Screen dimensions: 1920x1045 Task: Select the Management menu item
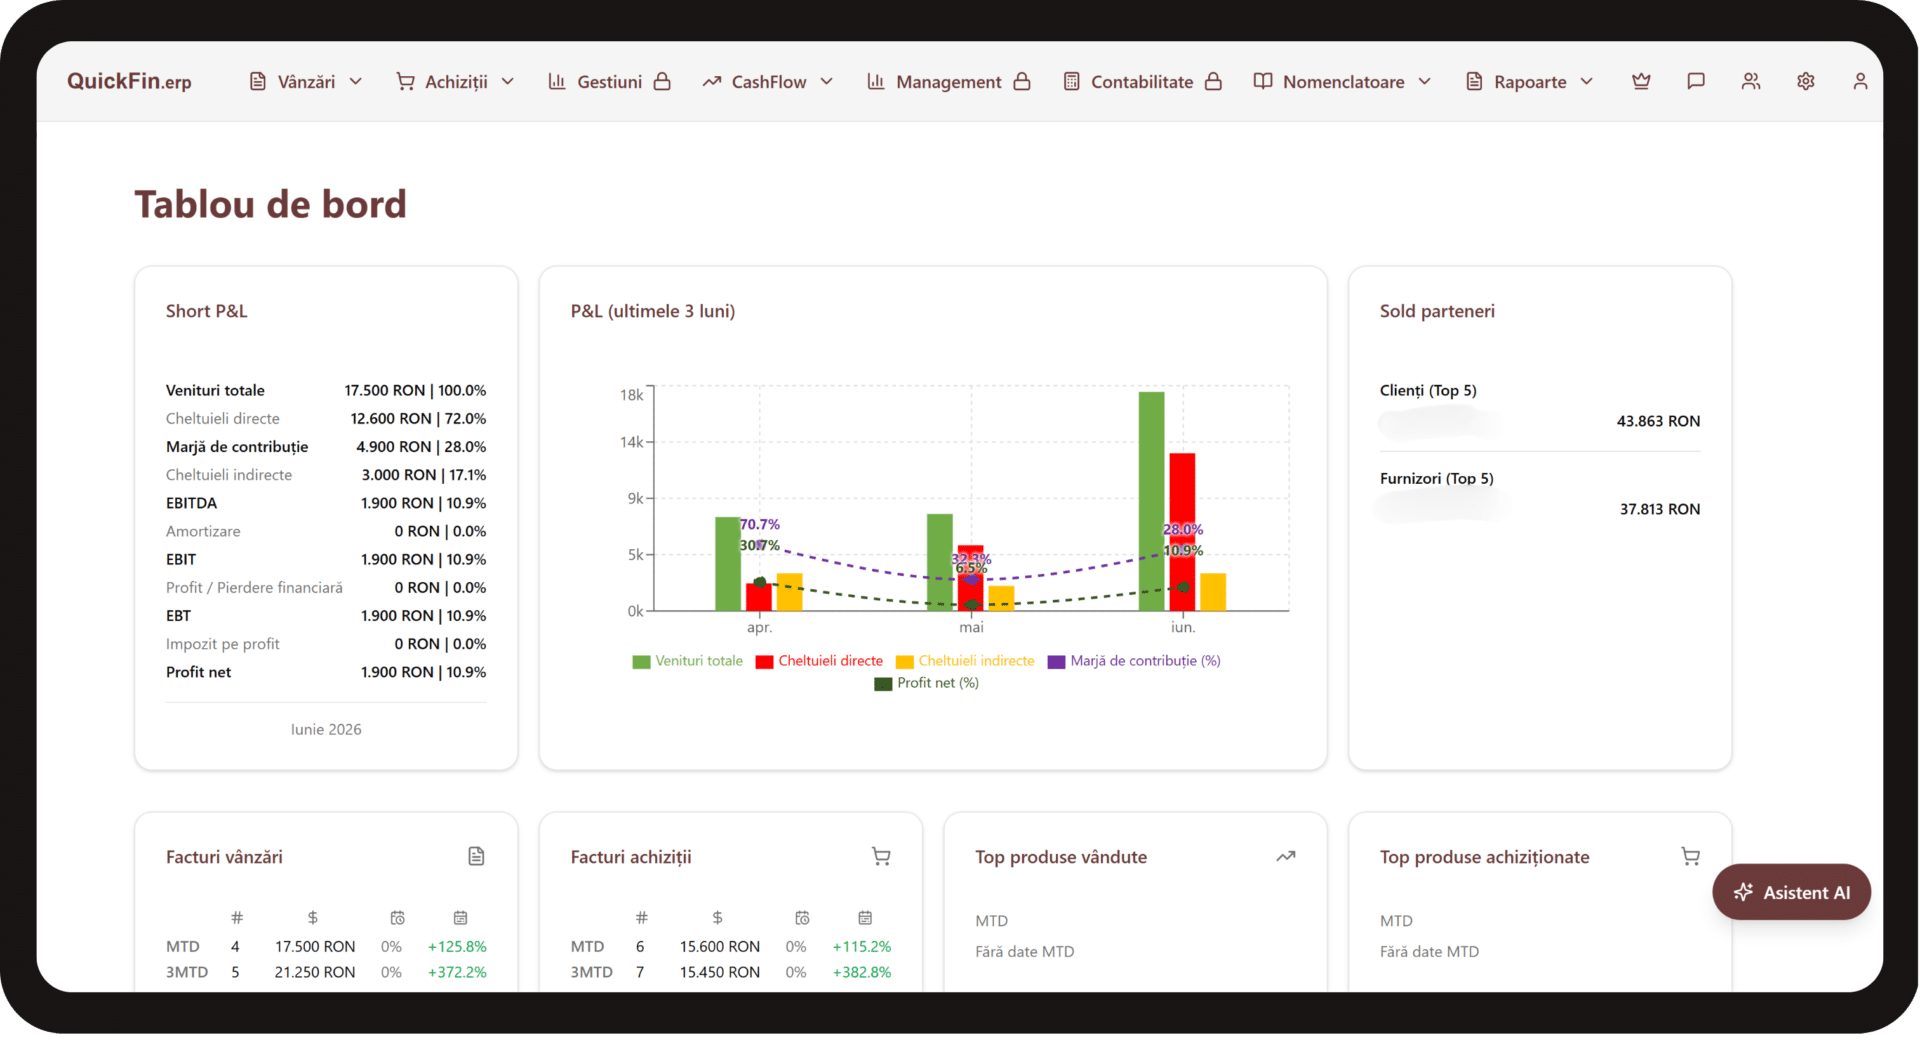(x=949, y=81)
